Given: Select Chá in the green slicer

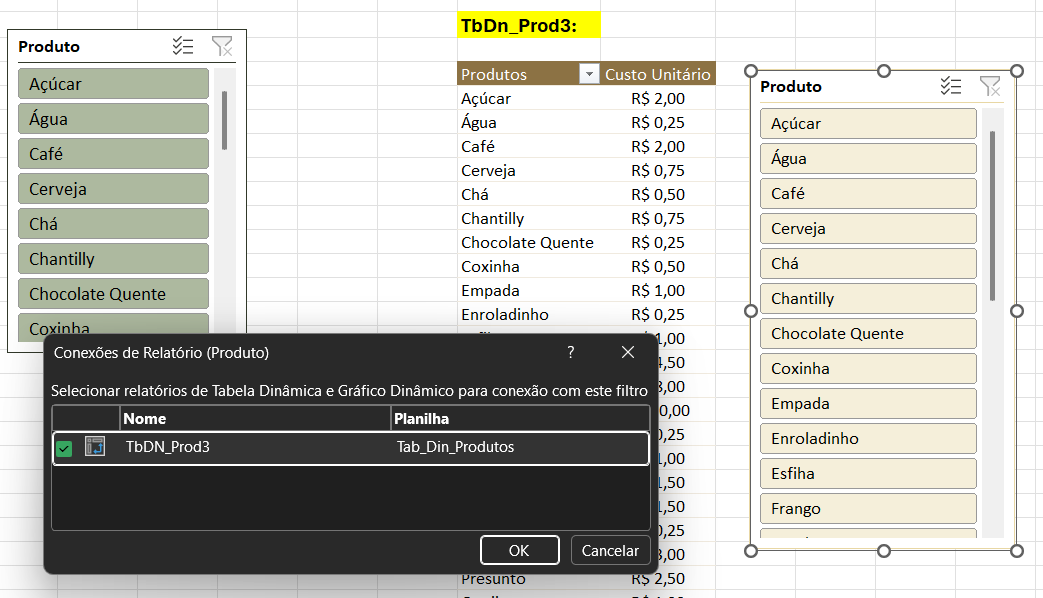Looking at the screenshot, I should 114,224.
